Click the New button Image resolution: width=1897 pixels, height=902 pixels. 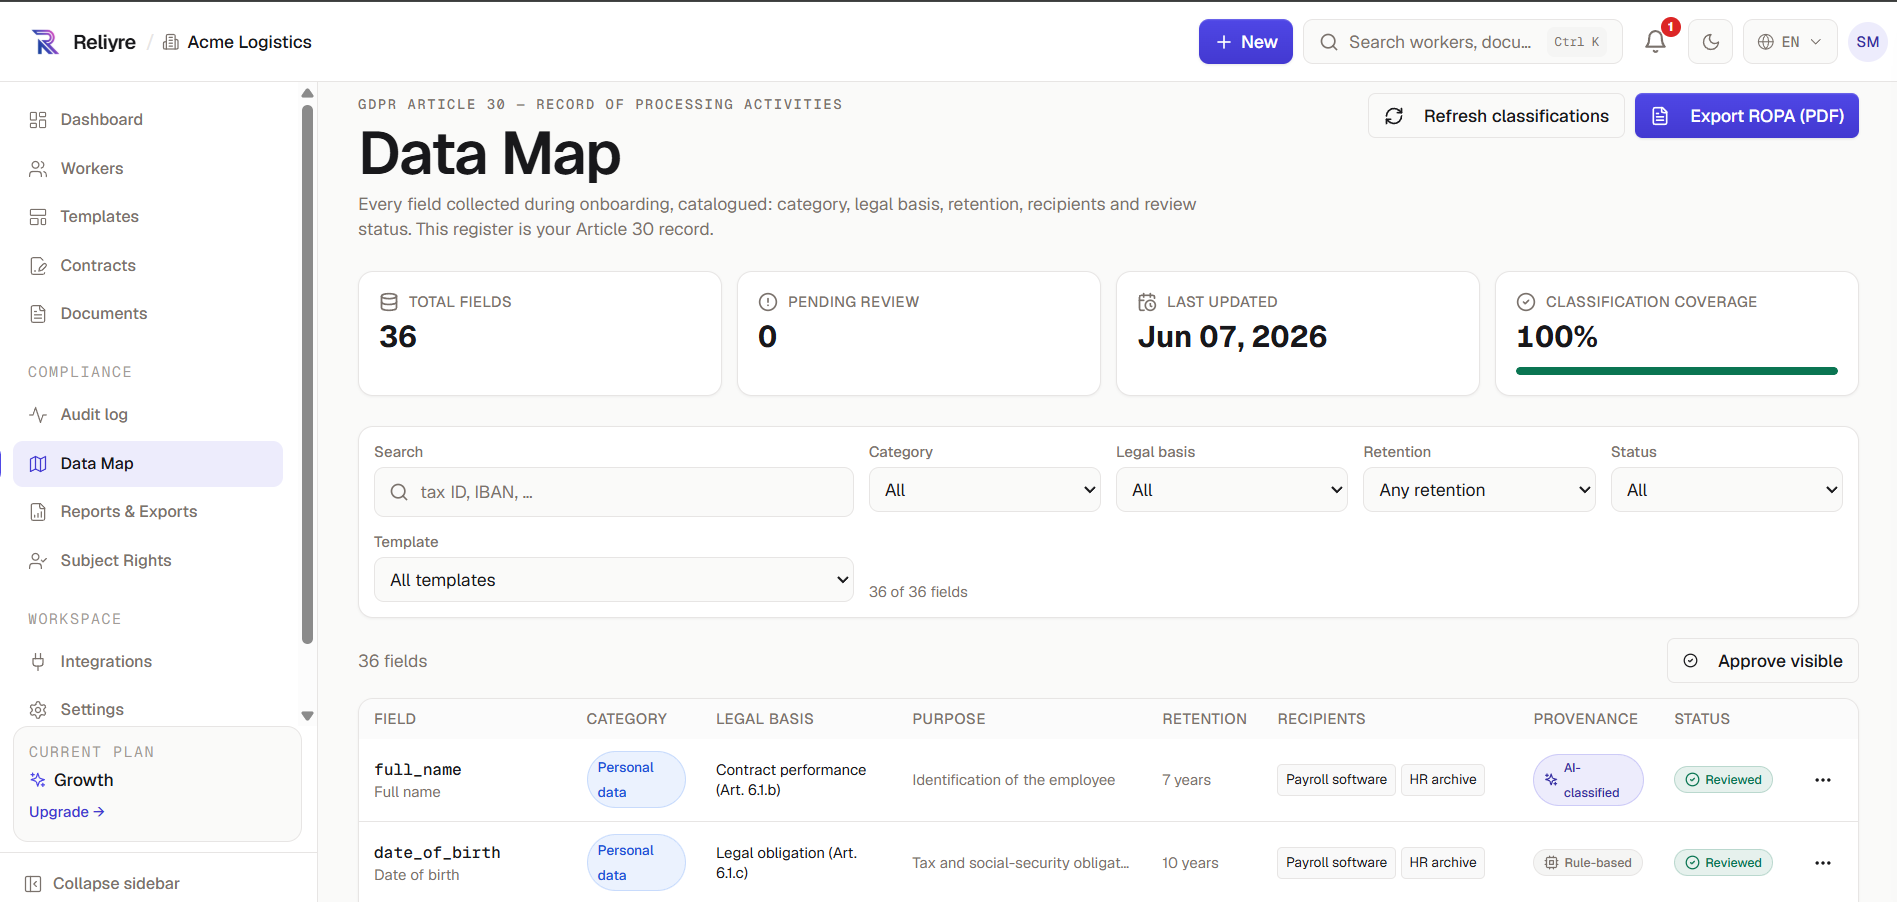pyautogui.click(x=1246, y=42)
